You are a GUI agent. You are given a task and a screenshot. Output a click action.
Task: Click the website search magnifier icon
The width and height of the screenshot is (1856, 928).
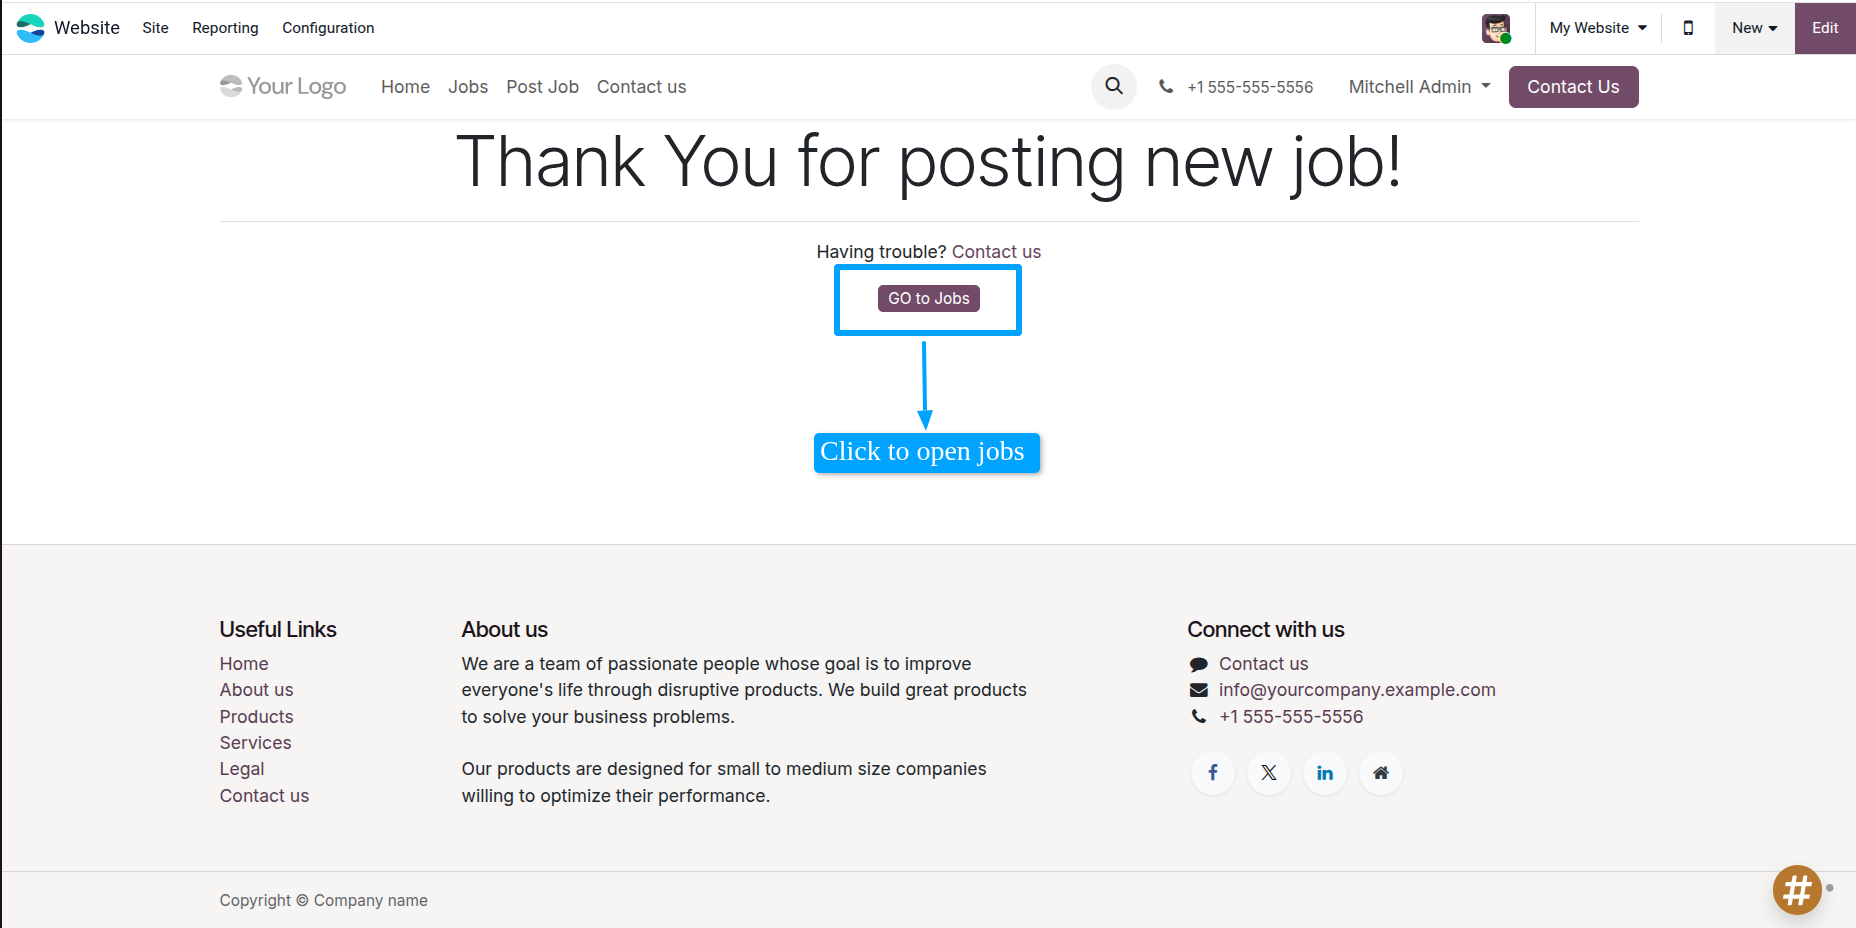pos(1113,86)
